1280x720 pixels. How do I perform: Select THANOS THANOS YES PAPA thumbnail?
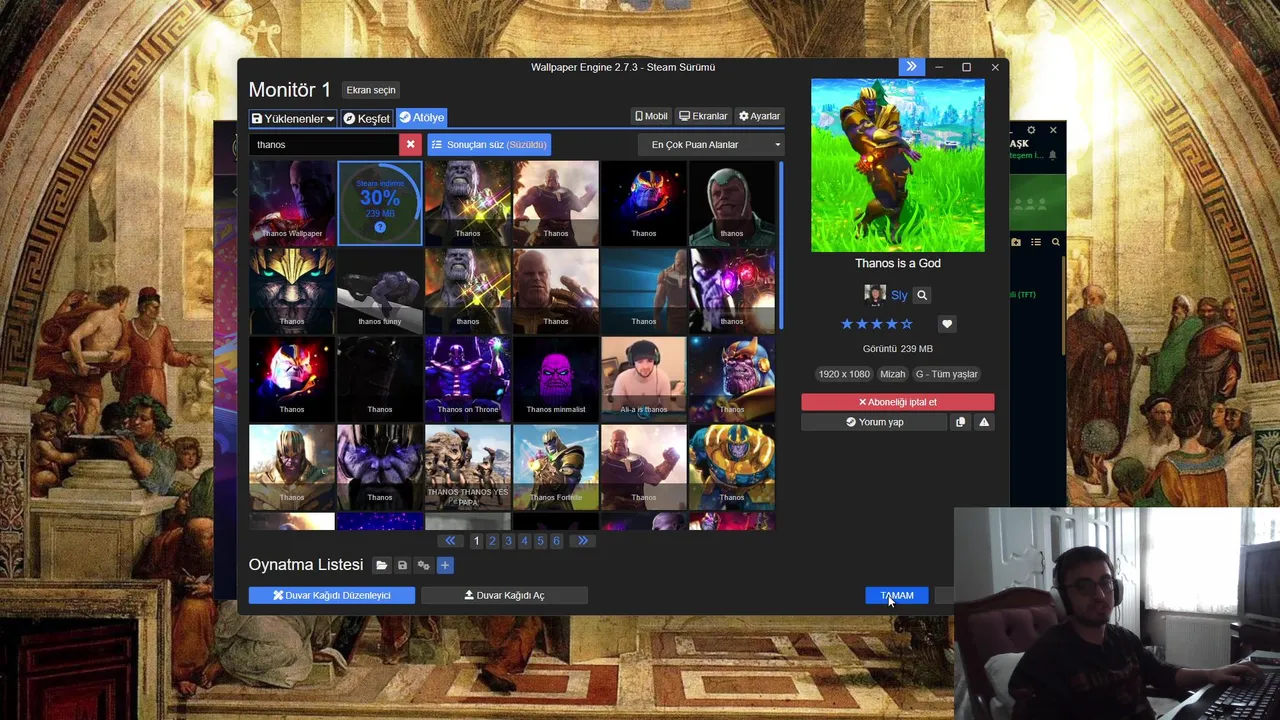click(x=468, y=467)
